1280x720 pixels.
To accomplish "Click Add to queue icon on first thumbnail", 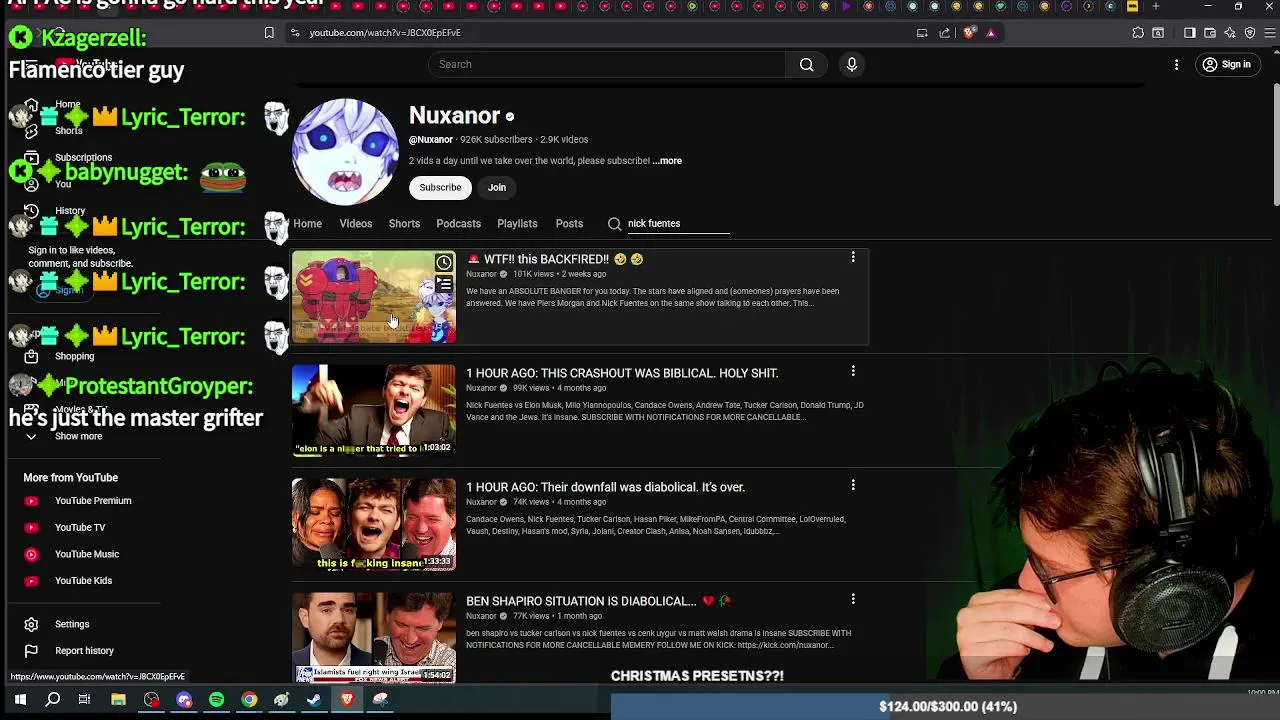I will point(444,285).
